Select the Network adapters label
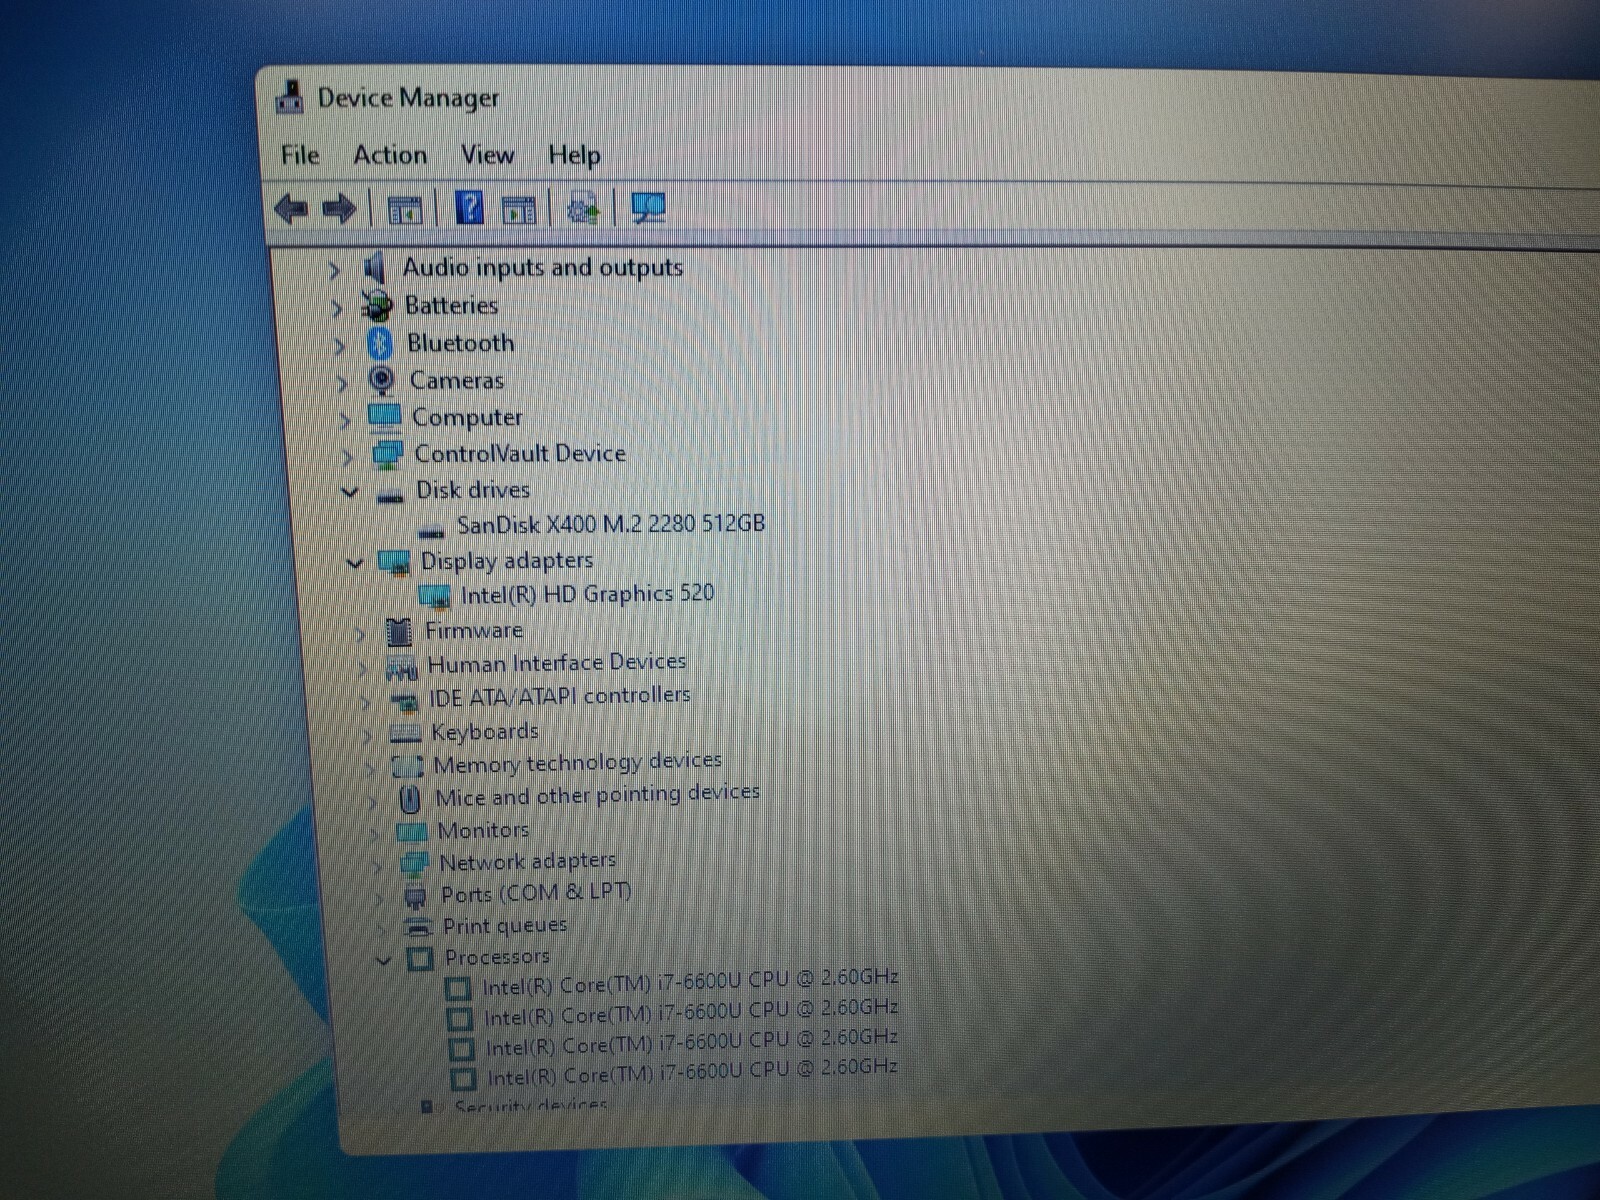Screen dimensions: 1600x1200 (528, 861)
